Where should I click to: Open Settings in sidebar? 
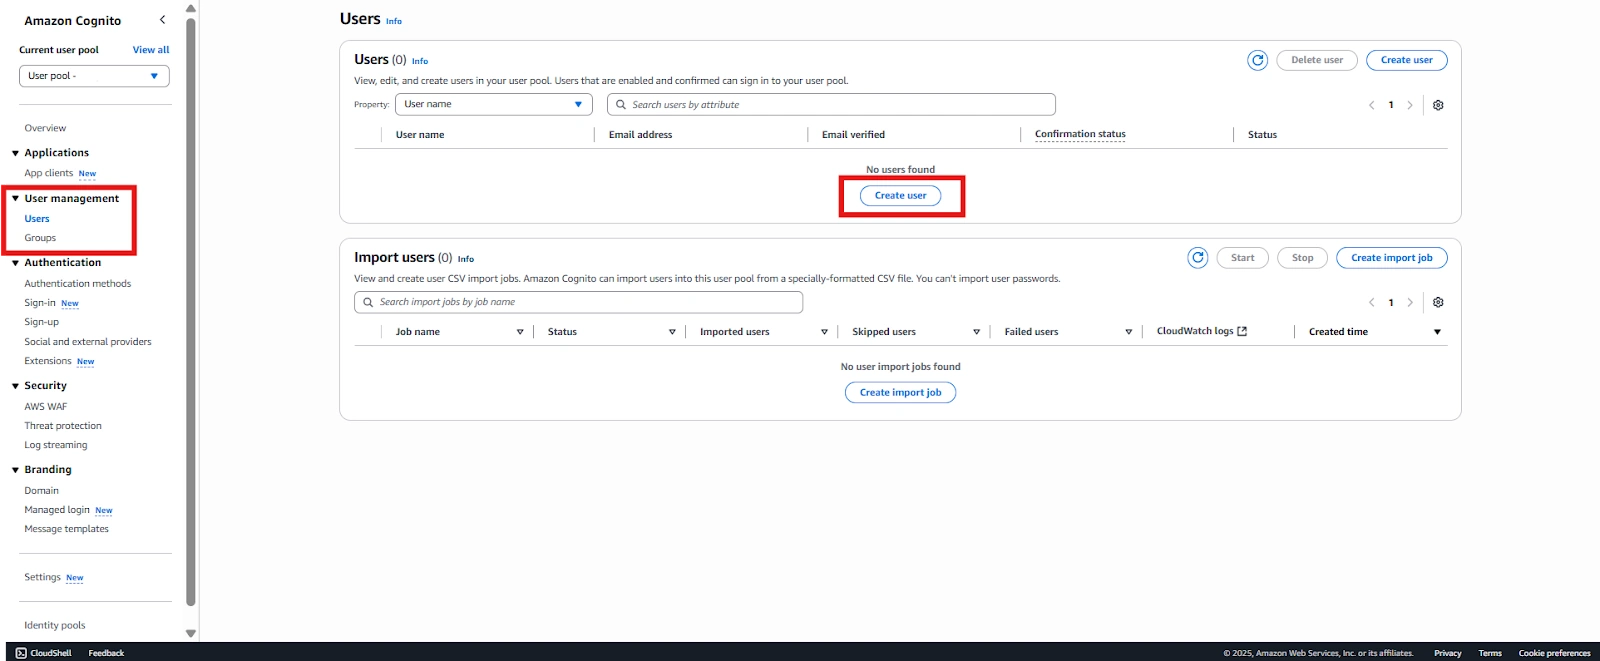coord(43,577)
